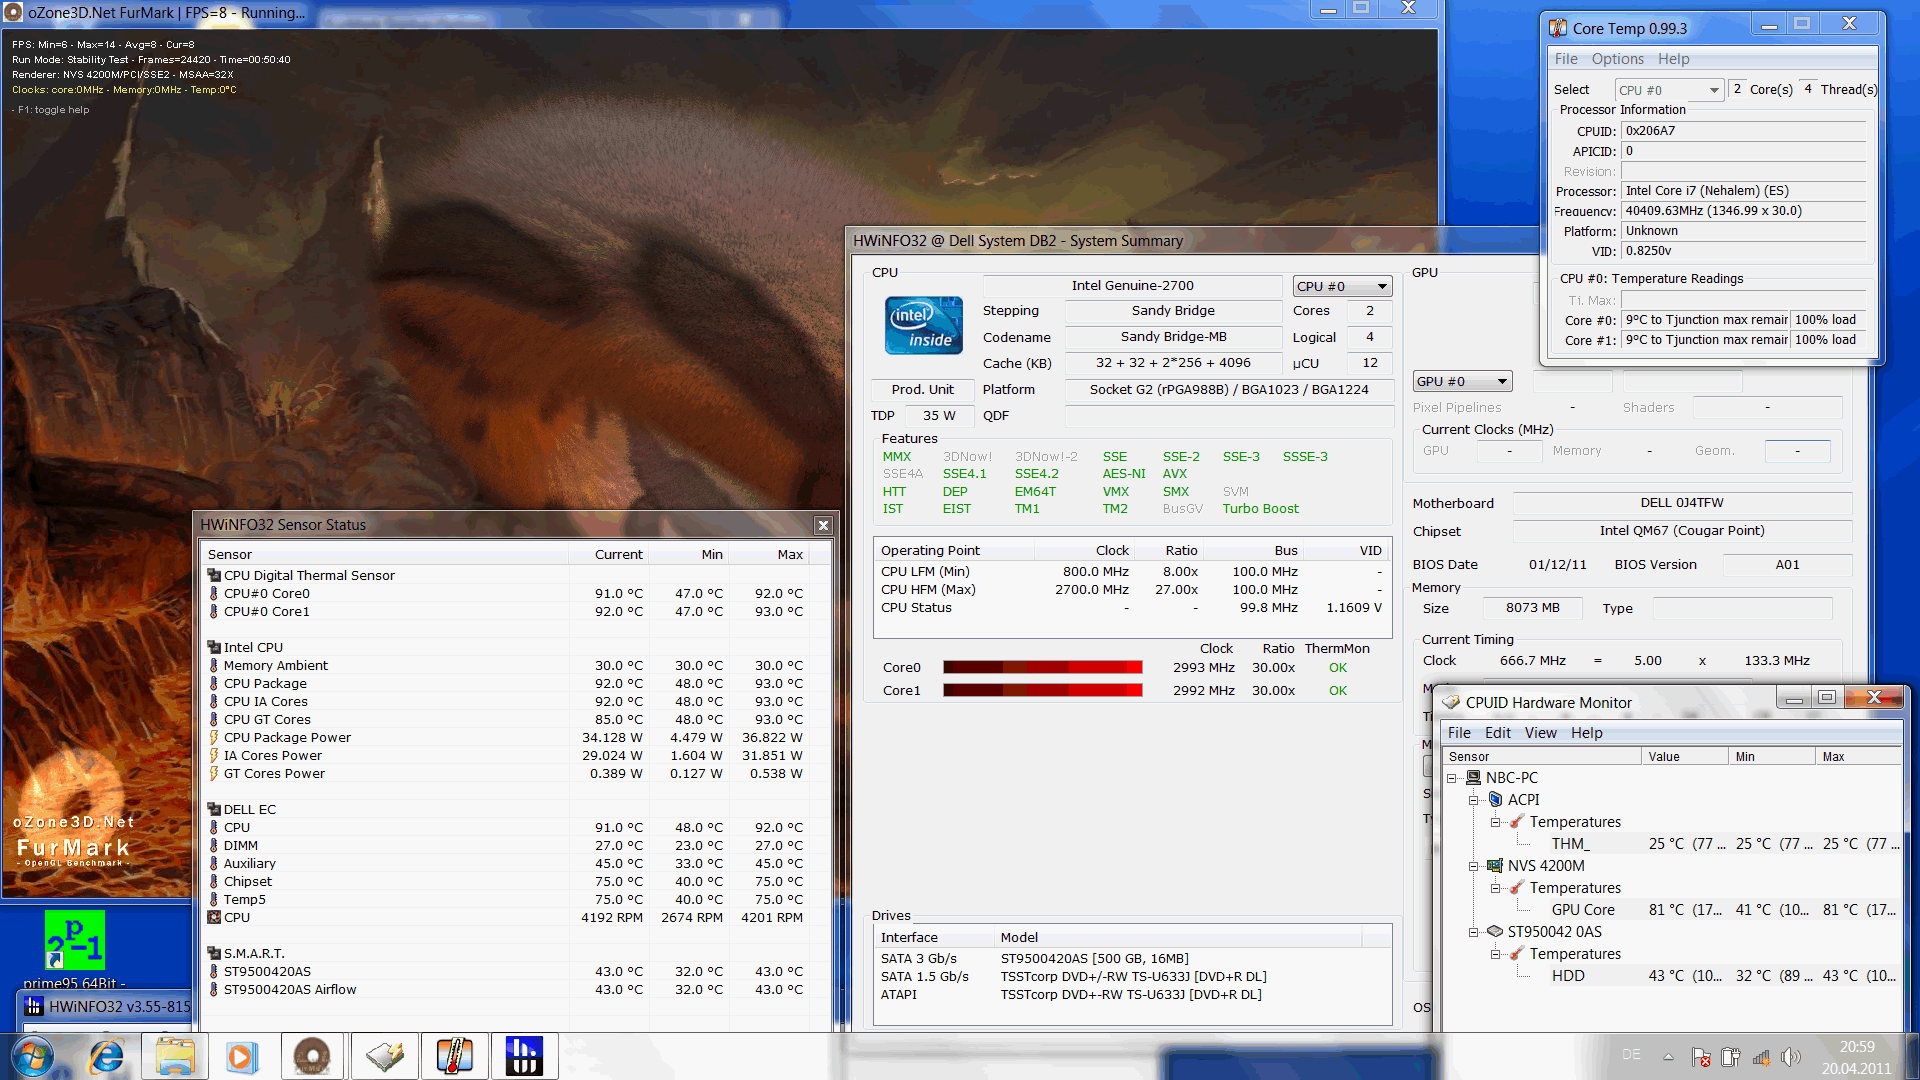Click the NVS 4200M device icon
Viewport: 1920px width, 1080px height.
point(1494,866)
